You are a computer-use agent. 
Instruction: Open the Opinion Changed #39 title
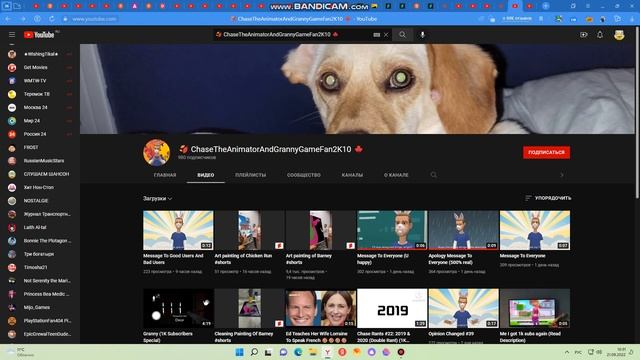pos(451,333)
